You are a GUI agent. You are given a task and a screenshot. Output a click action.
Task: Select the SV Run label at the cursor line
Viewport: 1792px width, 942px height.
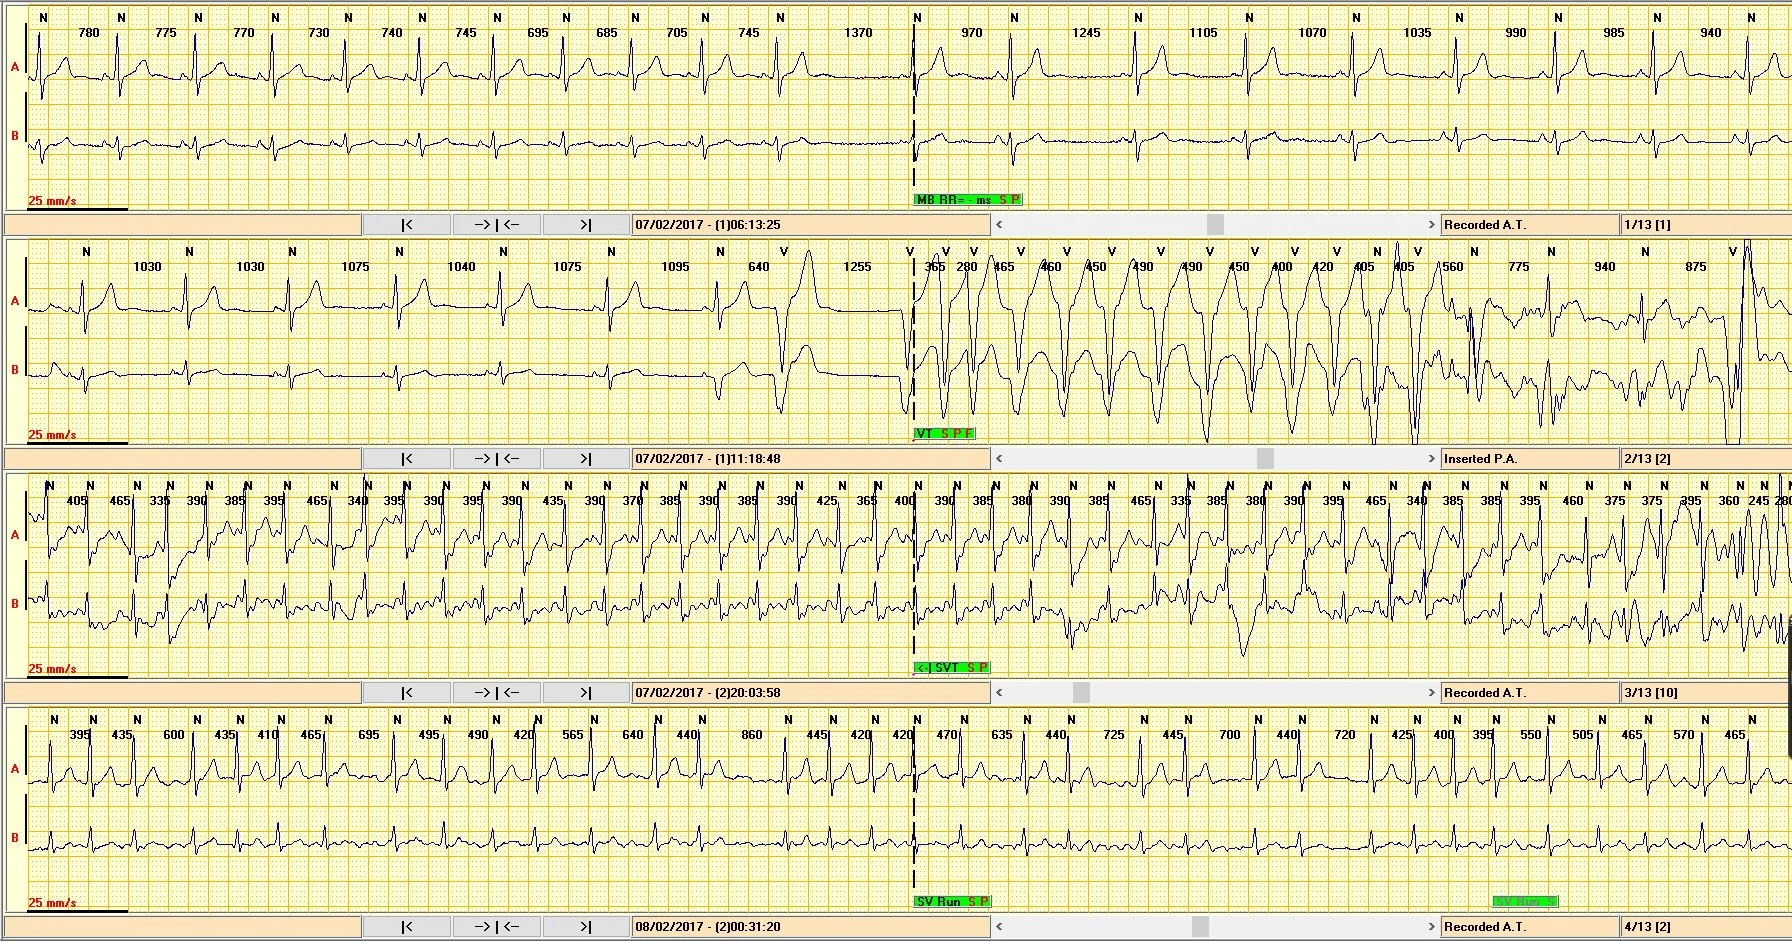click(952, 902)
